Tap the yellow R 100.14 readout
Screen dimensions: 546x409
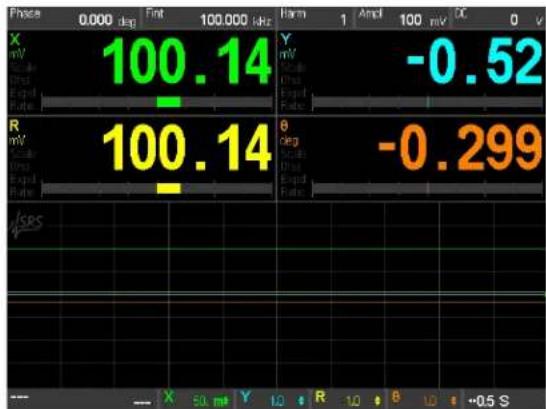click(187, 147)
